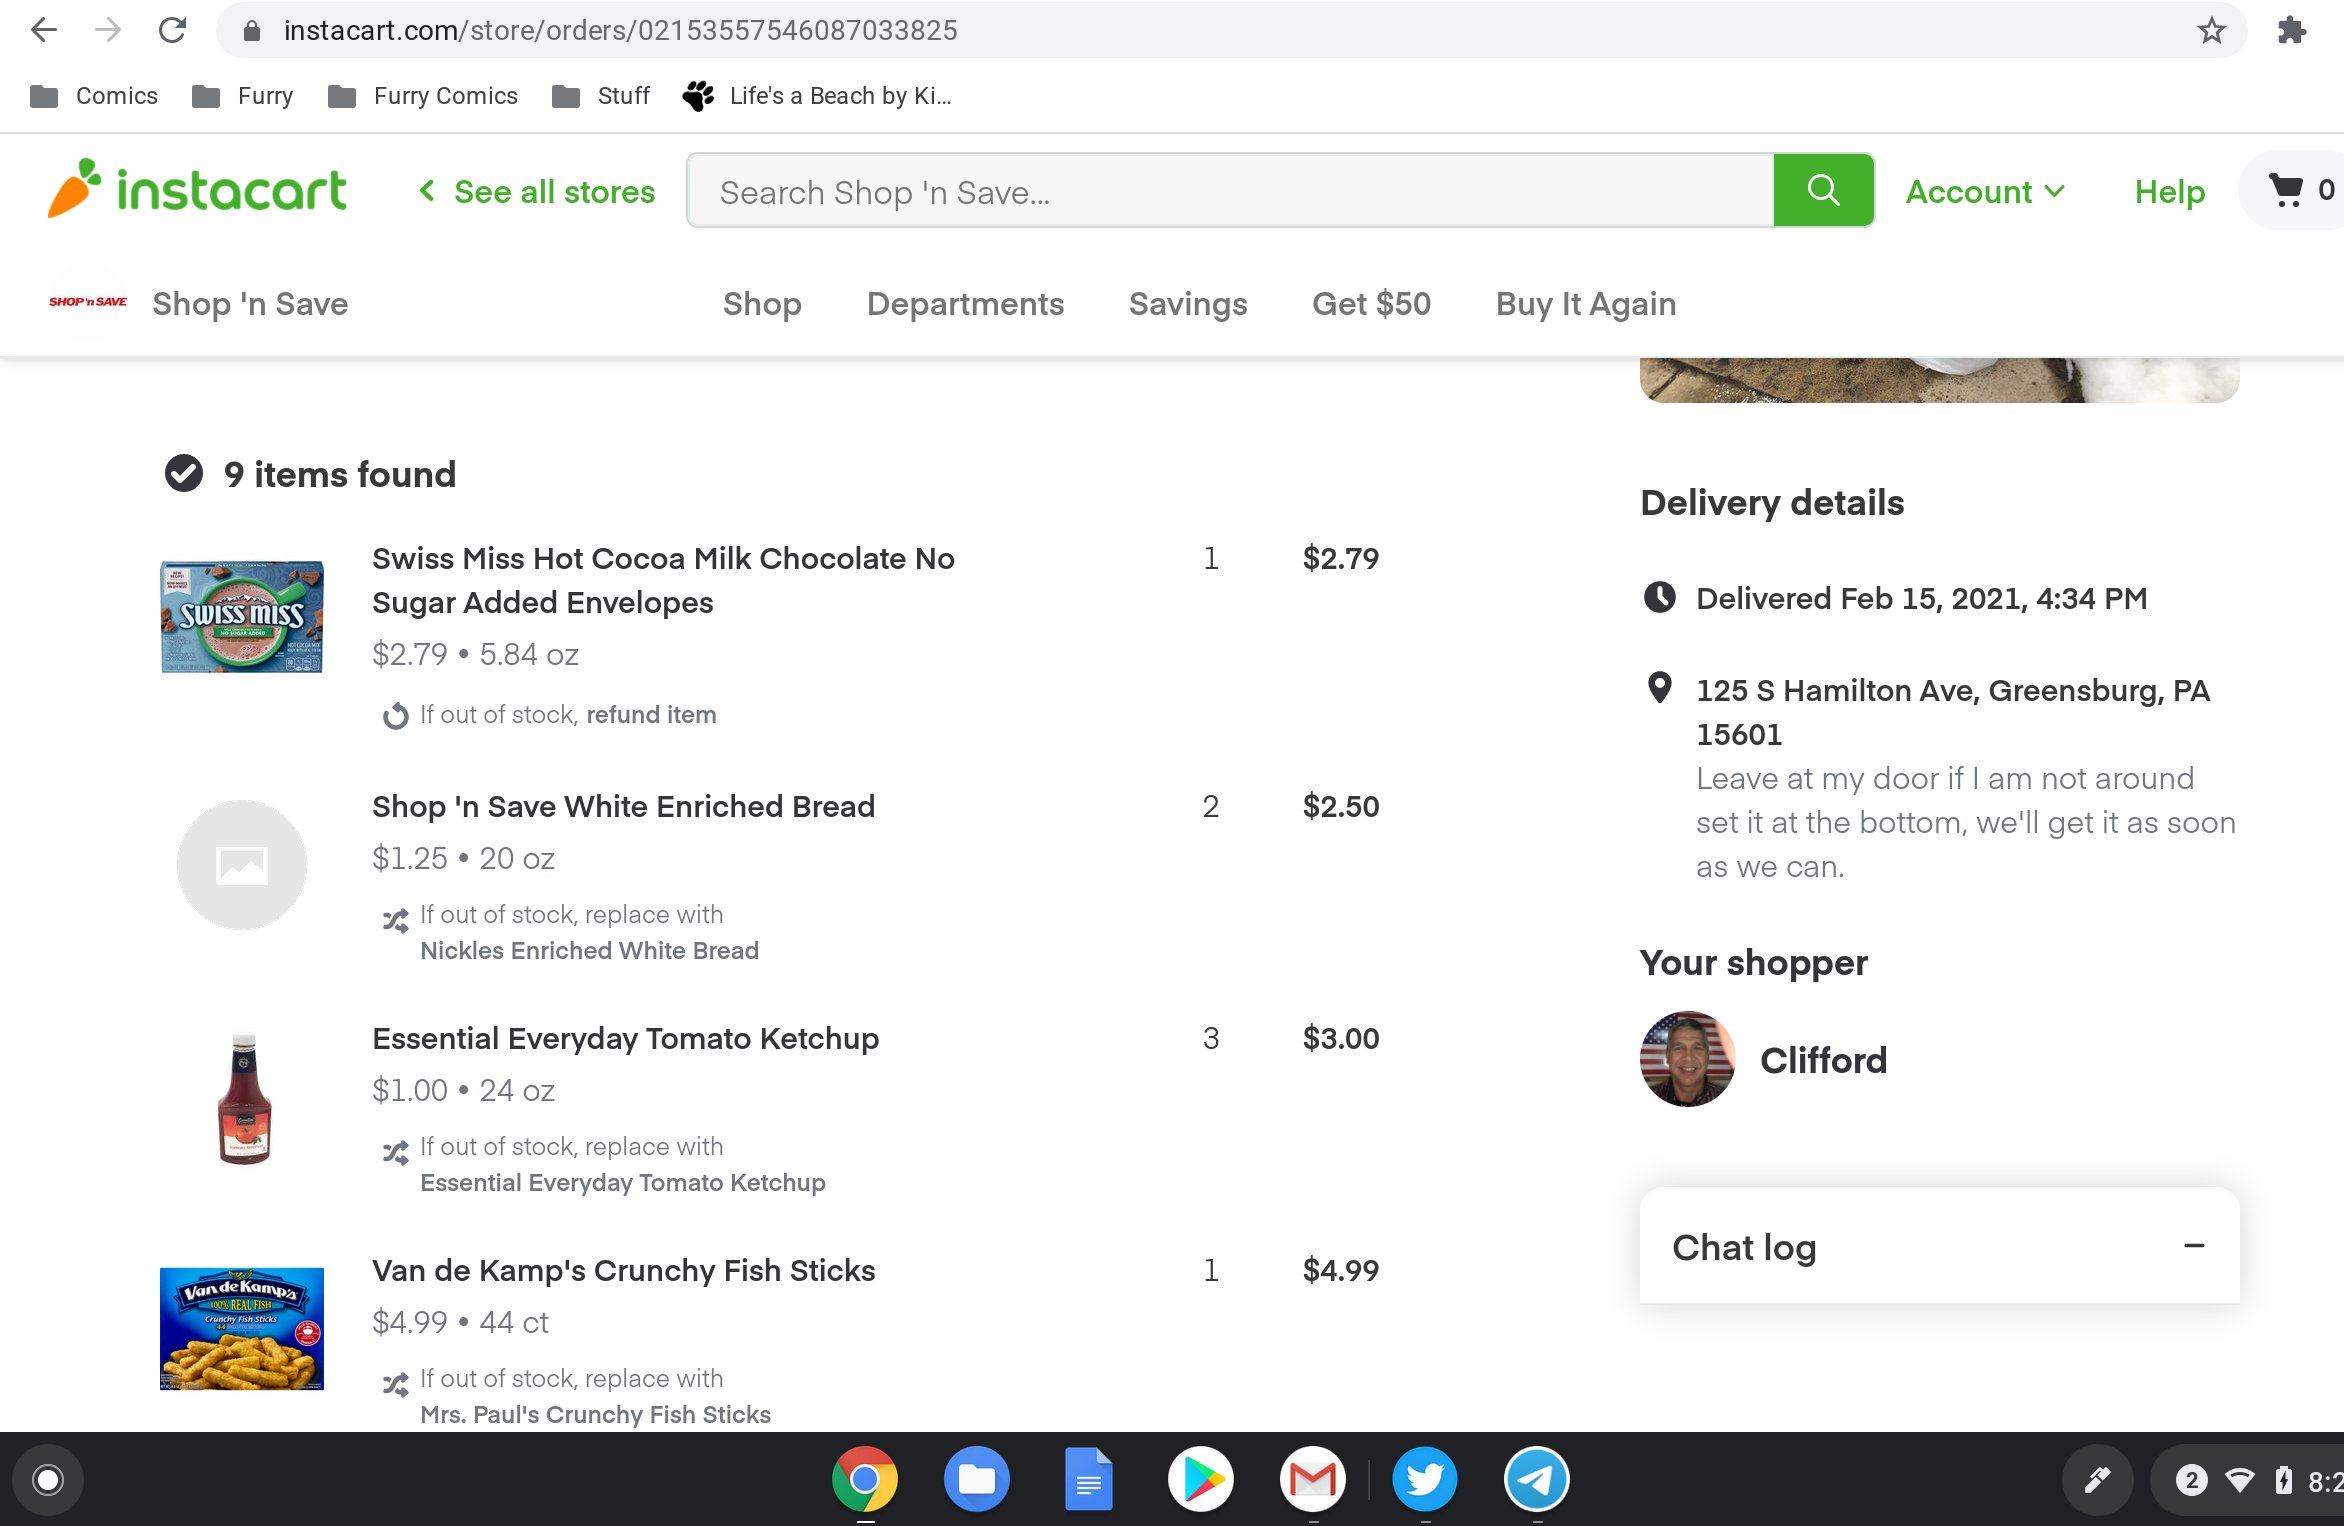
Task: Open Life's a Beach bookmark
Action: pyautogui.click(x=817, y=96)
